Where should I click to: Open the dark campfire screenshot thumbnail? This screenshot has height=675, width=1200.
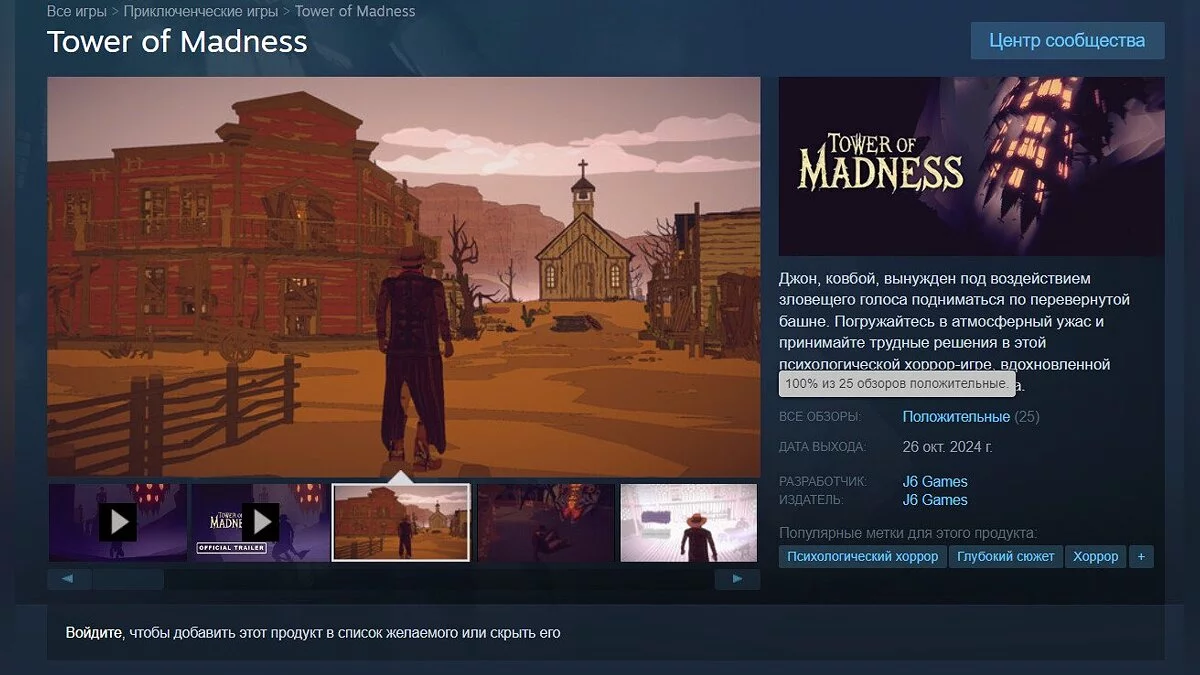[x=546, y=522]
